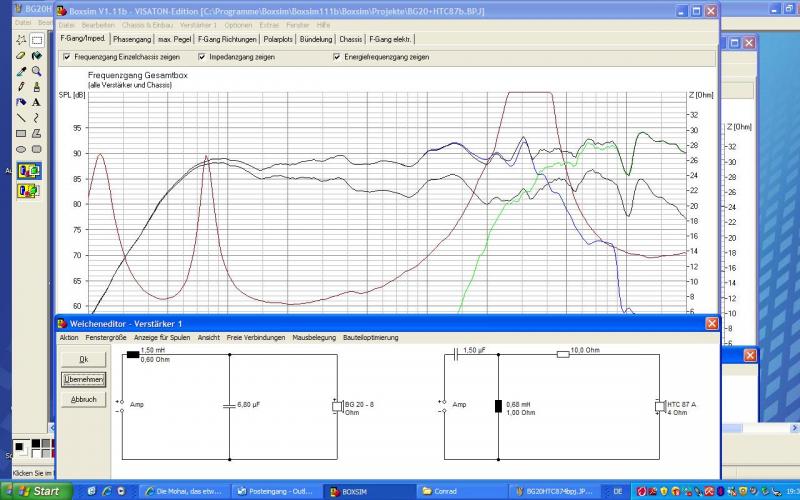Open the Bauteiloptimierung menu
Image resolution: width=800 pixels, height=500 pixels.
369,338
